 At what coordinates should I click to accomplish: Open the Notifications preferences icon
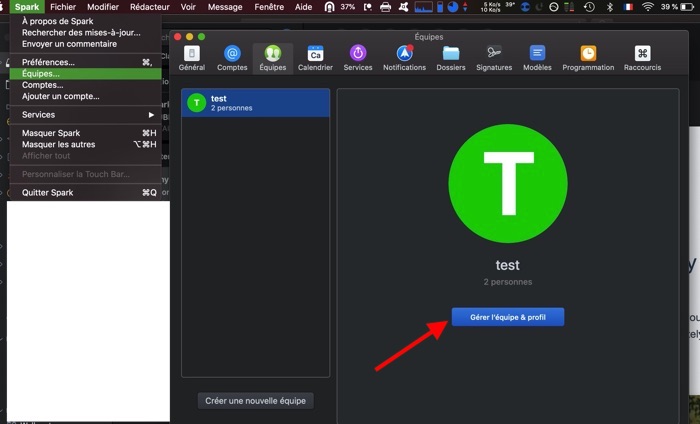pos(404,58)
